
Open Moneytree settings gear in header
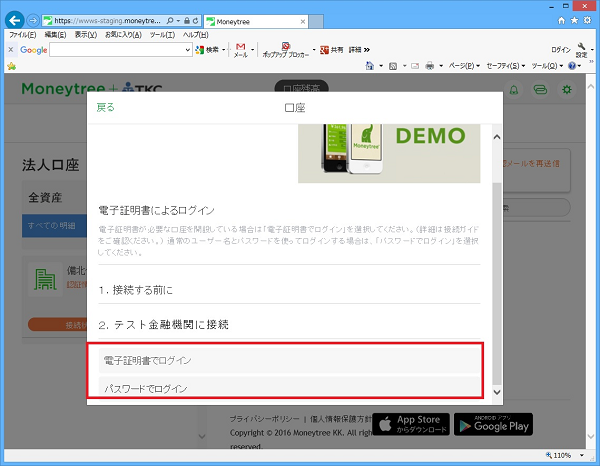[x=566, y=90]
